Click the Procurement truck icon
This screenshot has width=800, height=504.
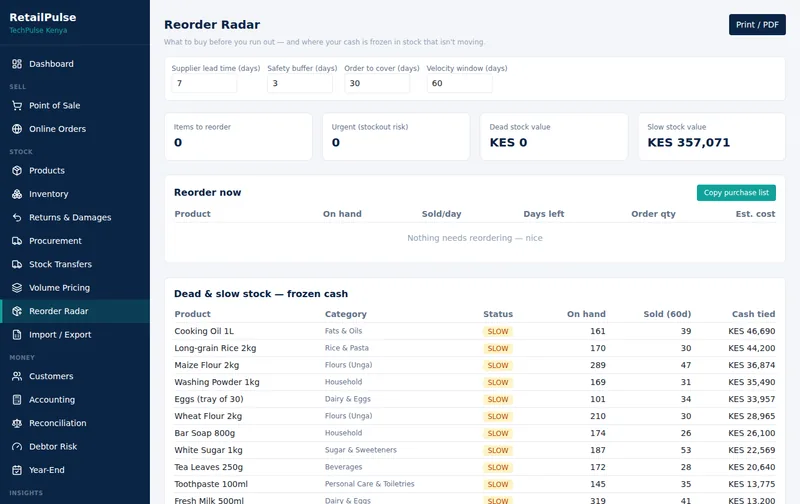tap(17, 241)
